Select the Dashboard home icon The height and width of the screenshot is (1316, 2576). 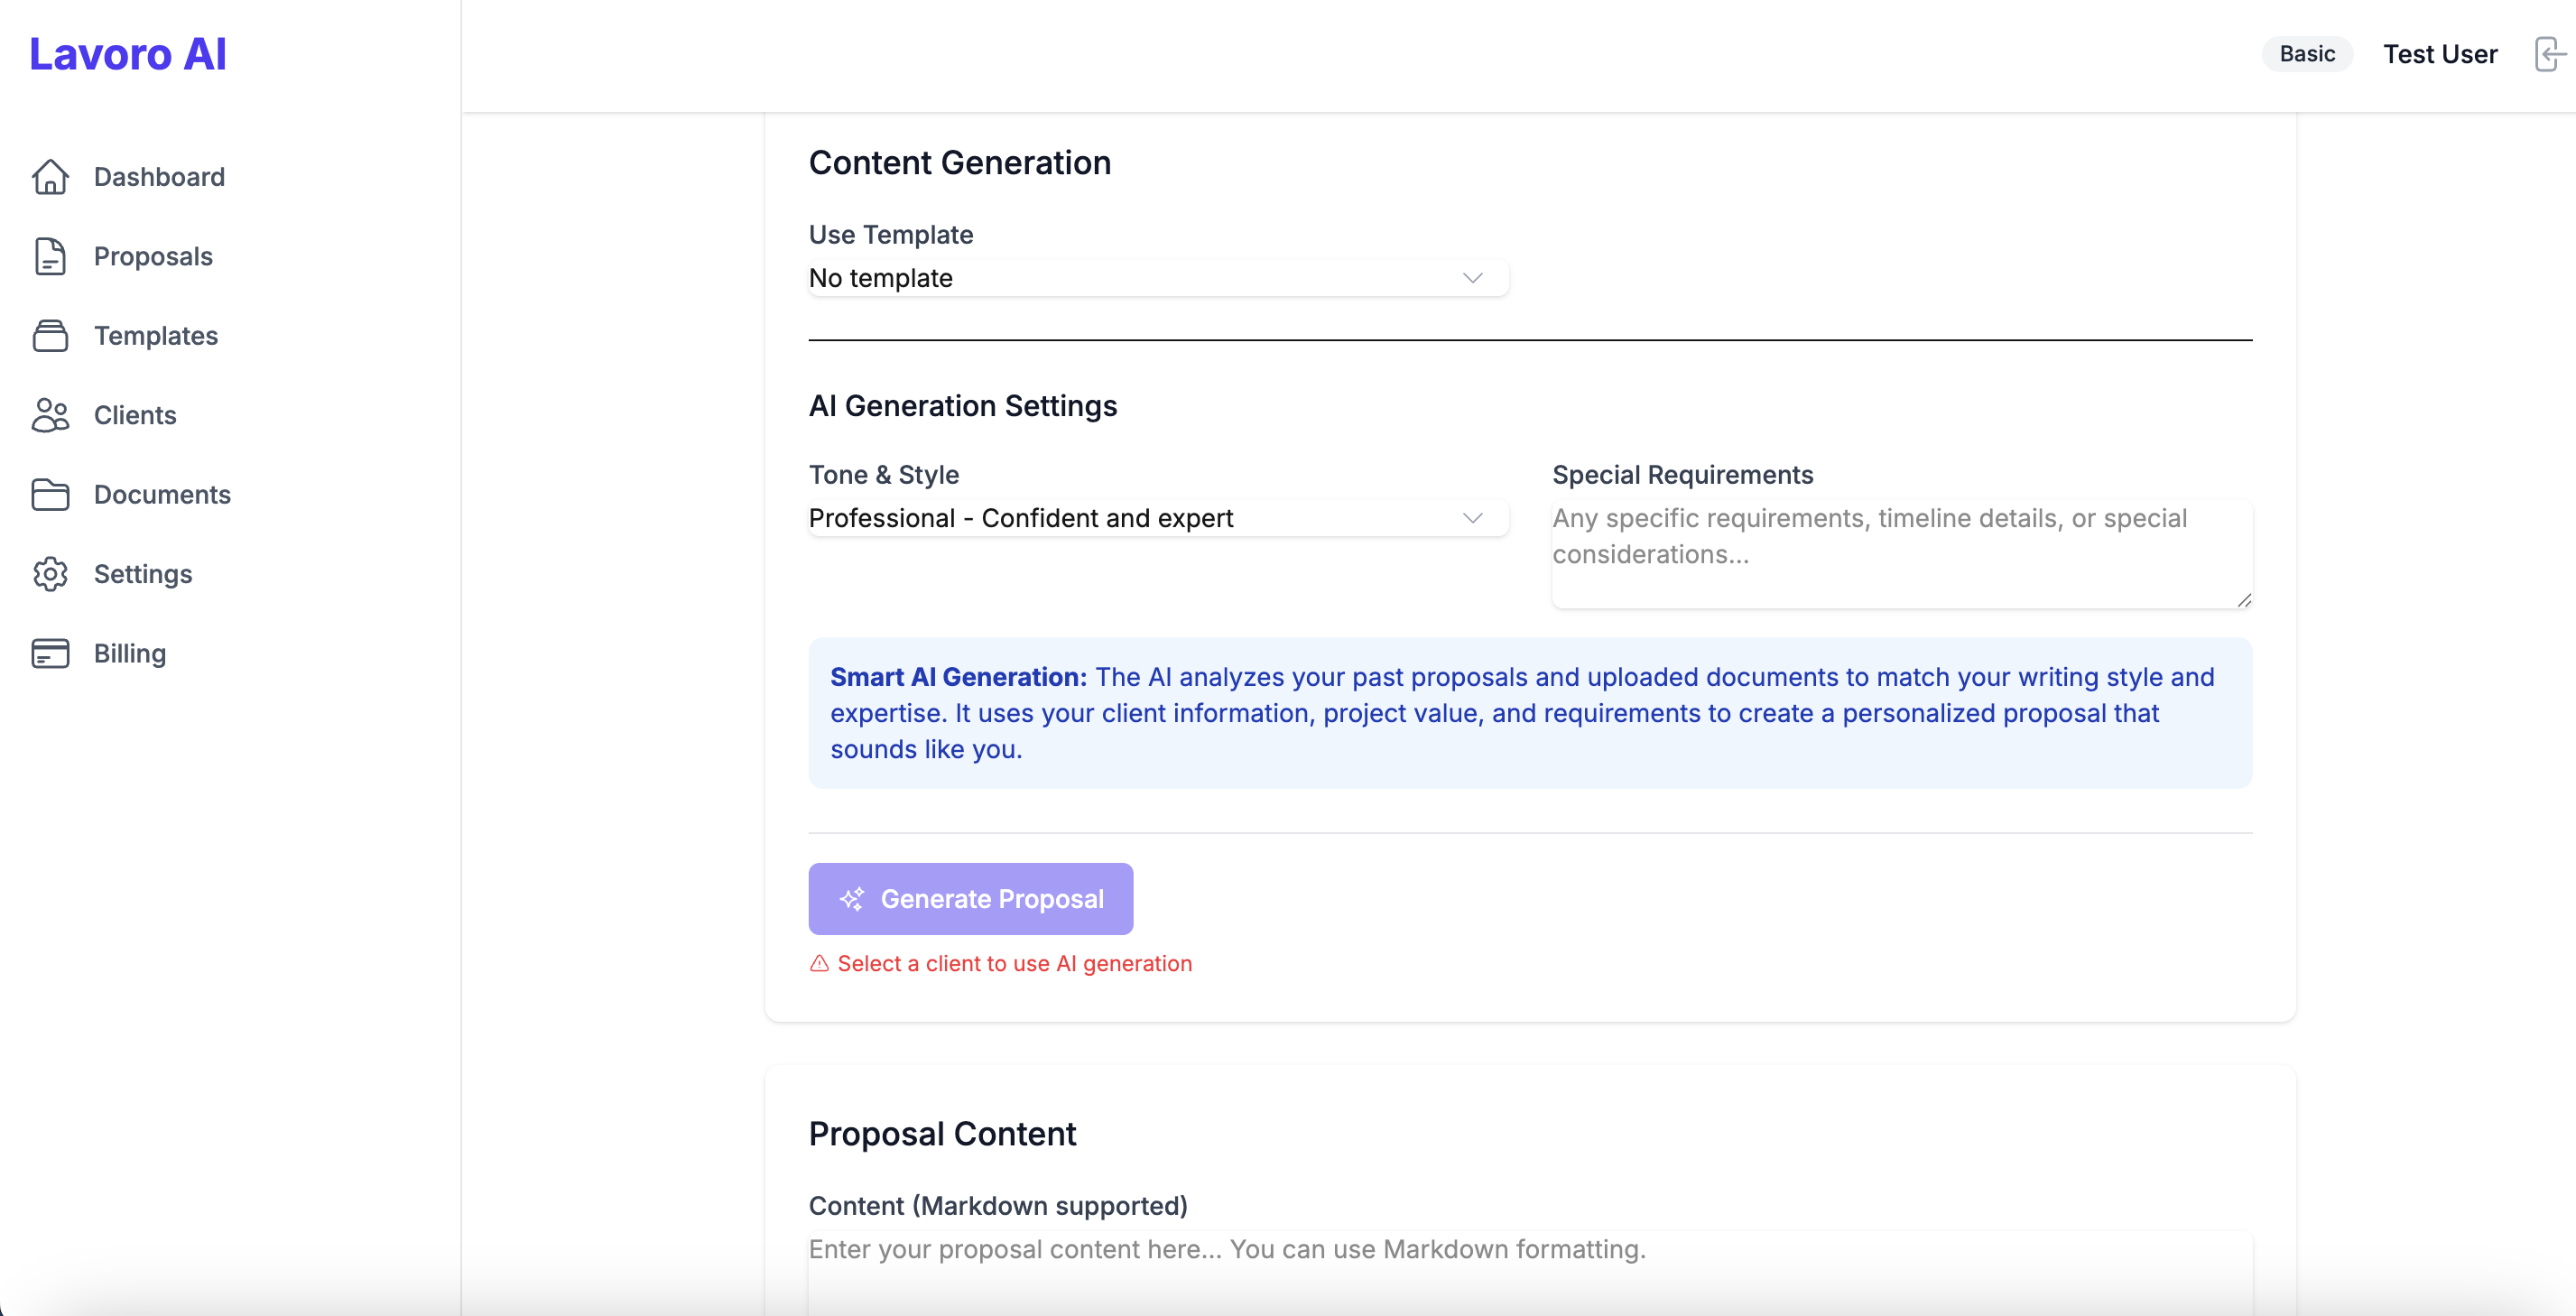pyautogui.click(x=51, y=176)
